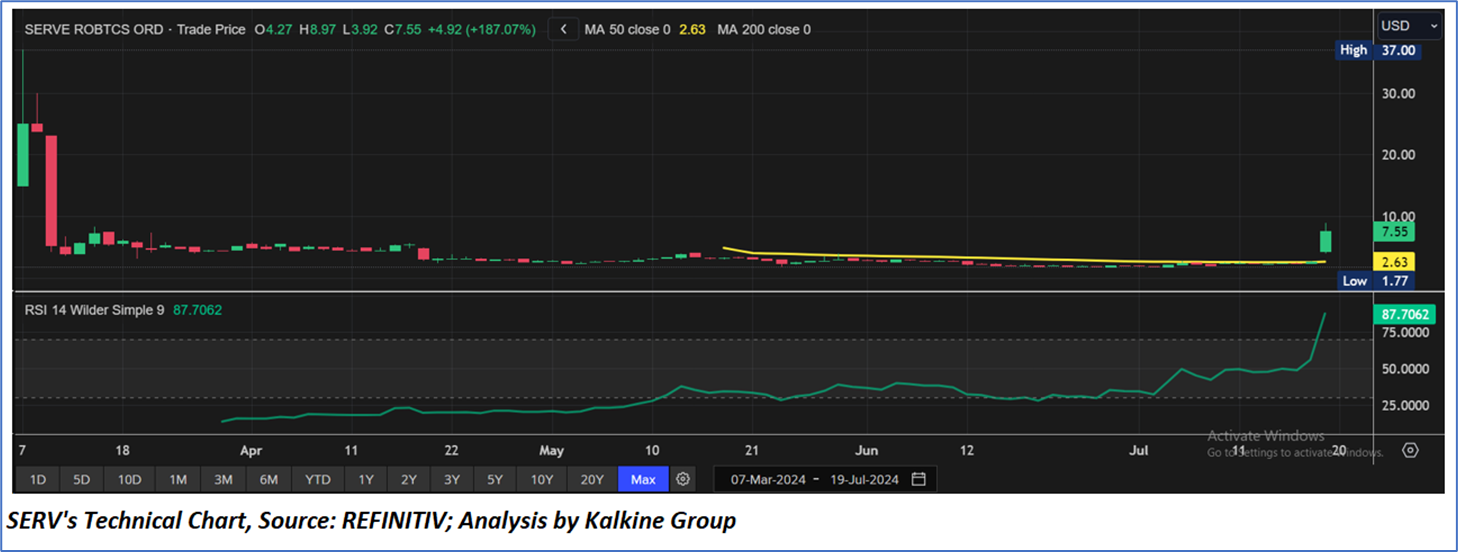This screenshot has width=1458, height=552.
Task: Open the chart axis settings icon
Action: click(1410, 450)
